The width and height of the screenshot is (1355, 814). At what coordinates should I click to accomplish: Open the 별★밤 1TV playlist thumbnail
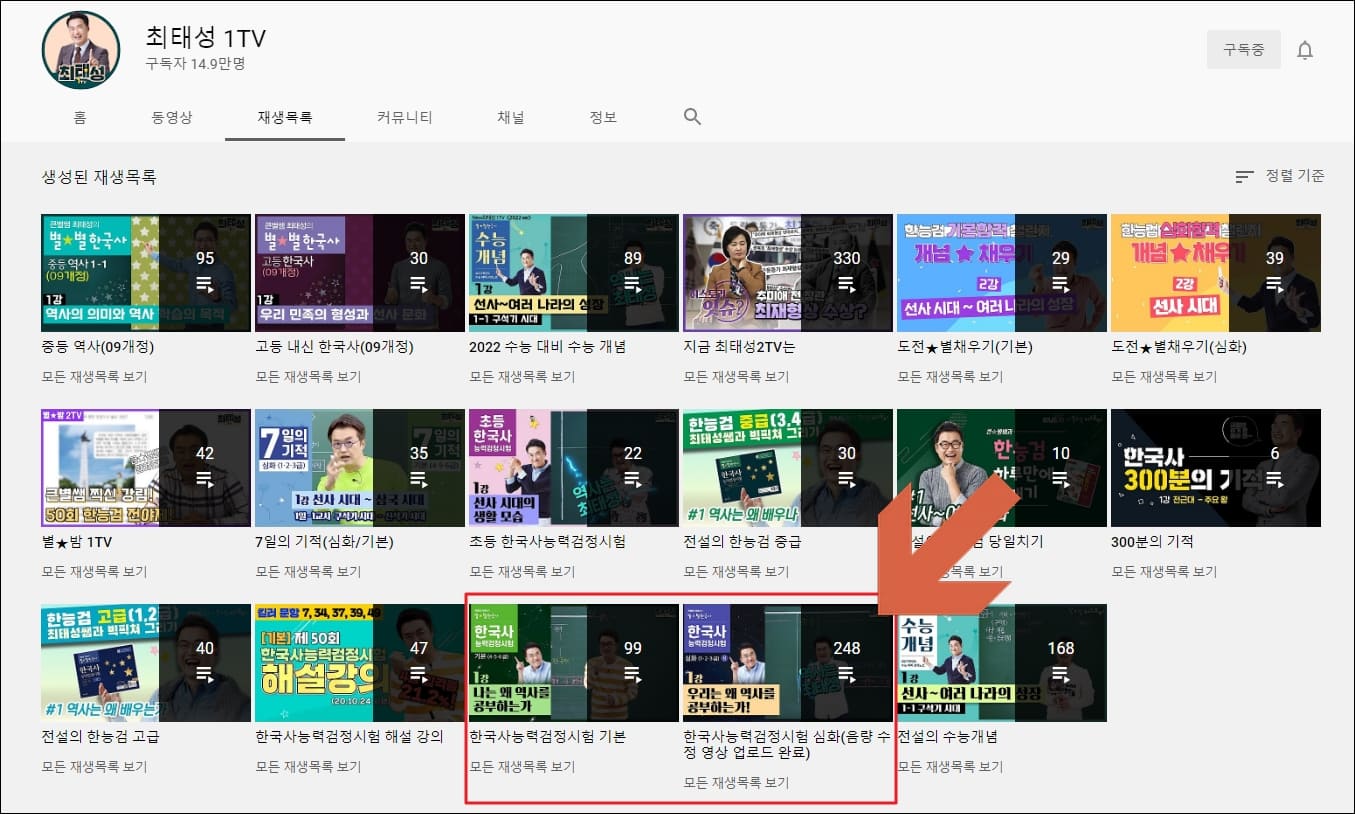tap(146, 467)
